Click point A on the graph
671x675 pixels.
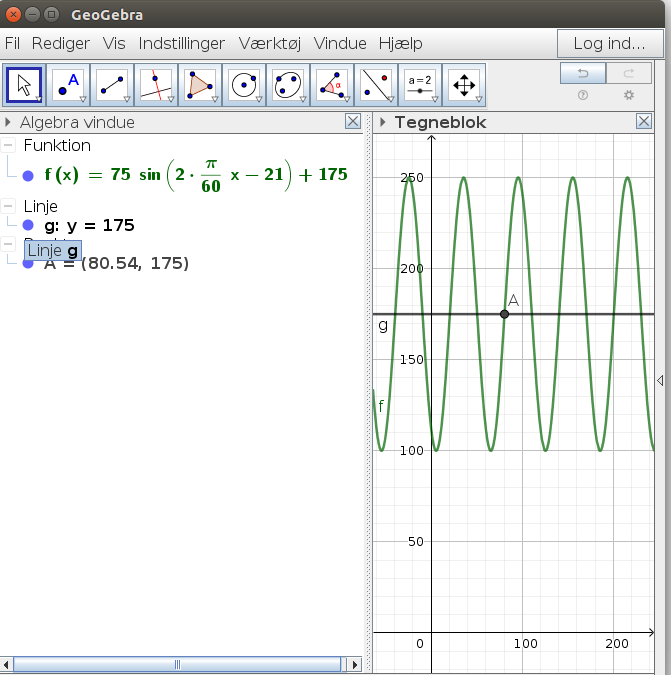pyautogui.click(x=504, y=314)
